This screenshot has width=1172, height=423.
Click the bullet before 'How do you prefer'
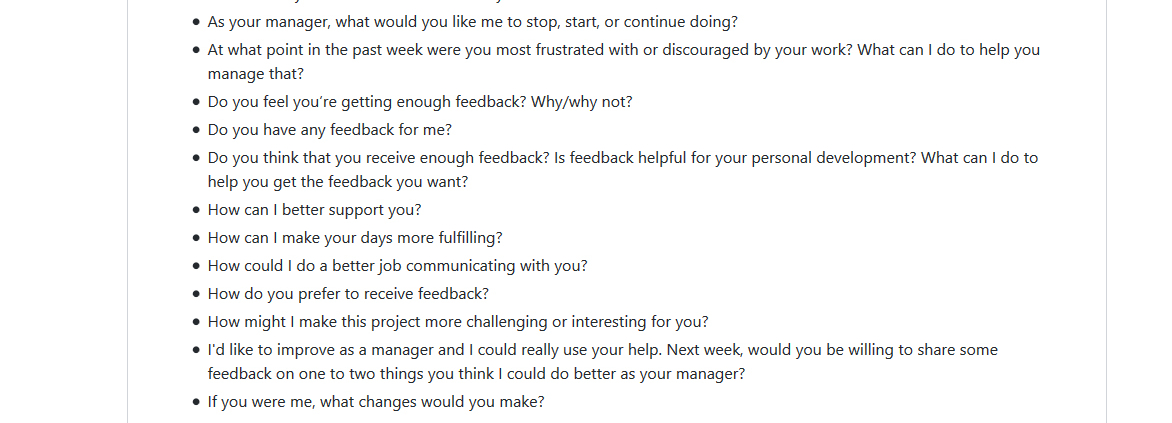coord(196,294)
